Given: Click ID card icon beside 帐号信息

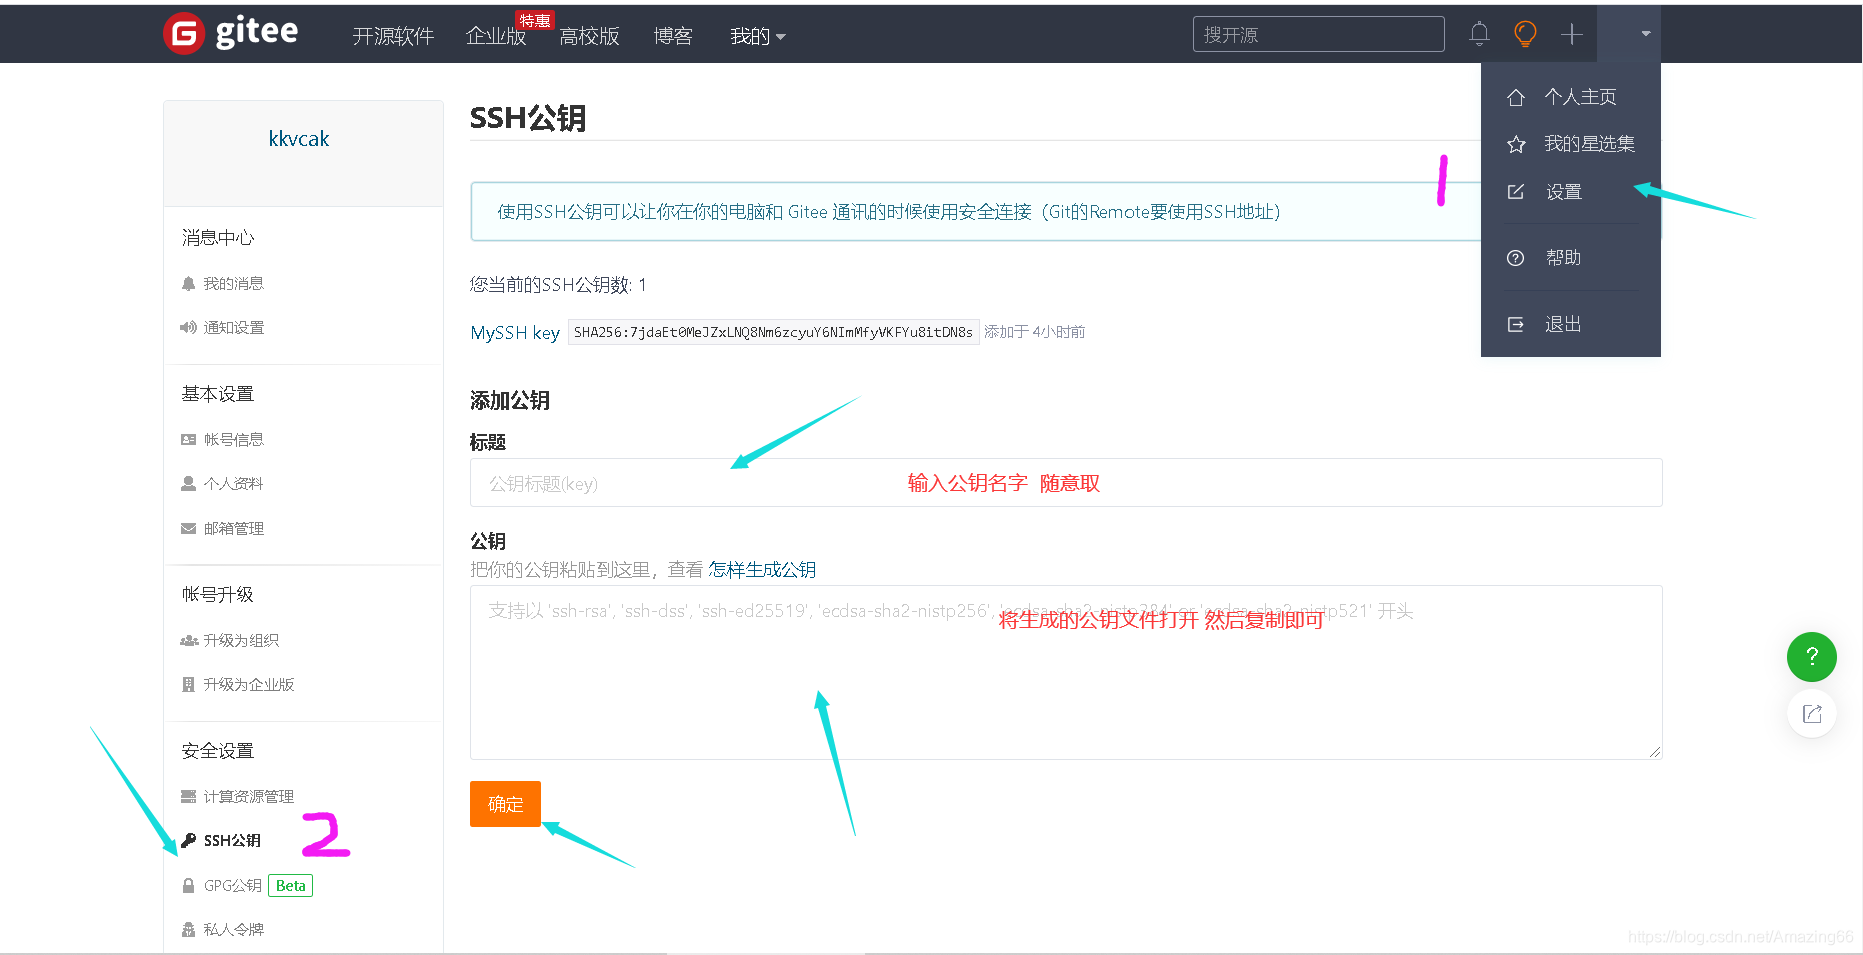Looking at the screenshot, I should point(188,440).
